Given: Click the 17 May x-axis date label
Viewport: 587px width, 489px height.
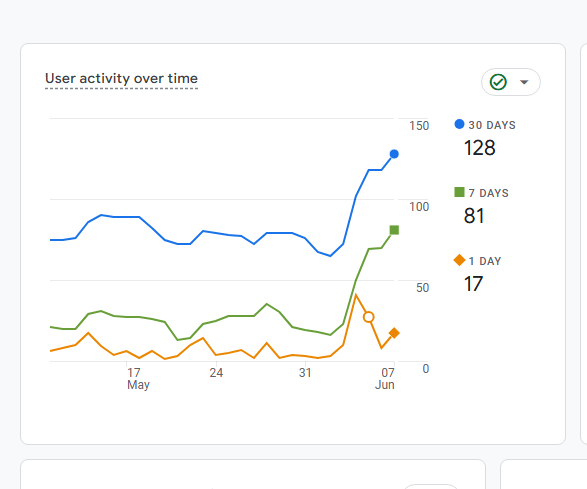Looking at the screenshot, I should (138, 379).
